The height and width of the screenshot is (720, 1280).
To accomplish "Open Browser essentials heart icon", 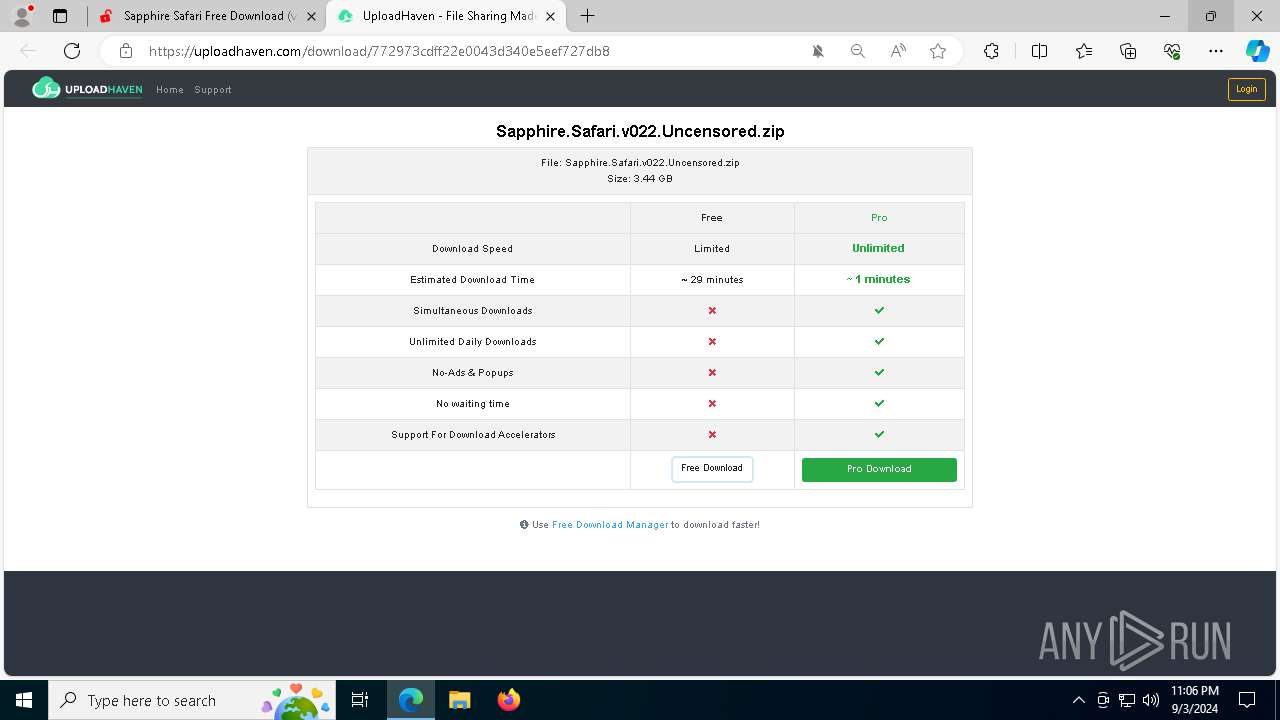I will coord(1172,51).
